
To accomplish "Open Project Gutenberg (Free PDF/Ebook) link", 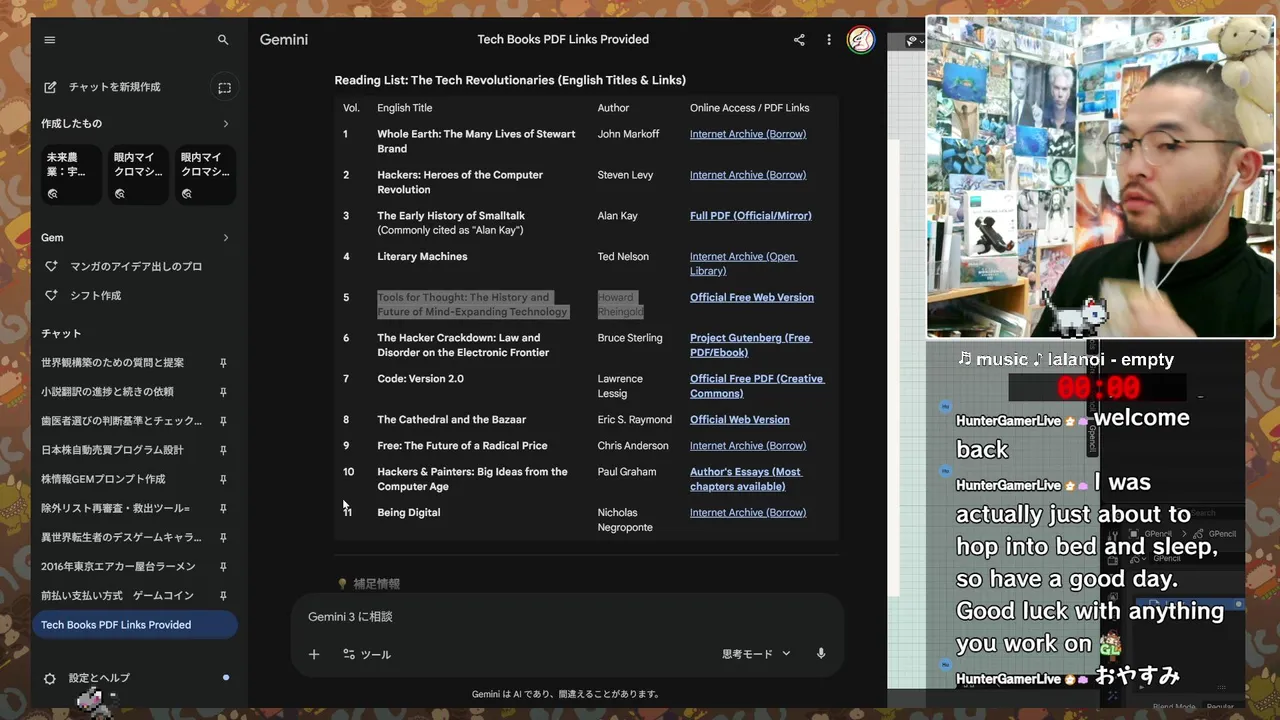I will click(x=750, y=345).
